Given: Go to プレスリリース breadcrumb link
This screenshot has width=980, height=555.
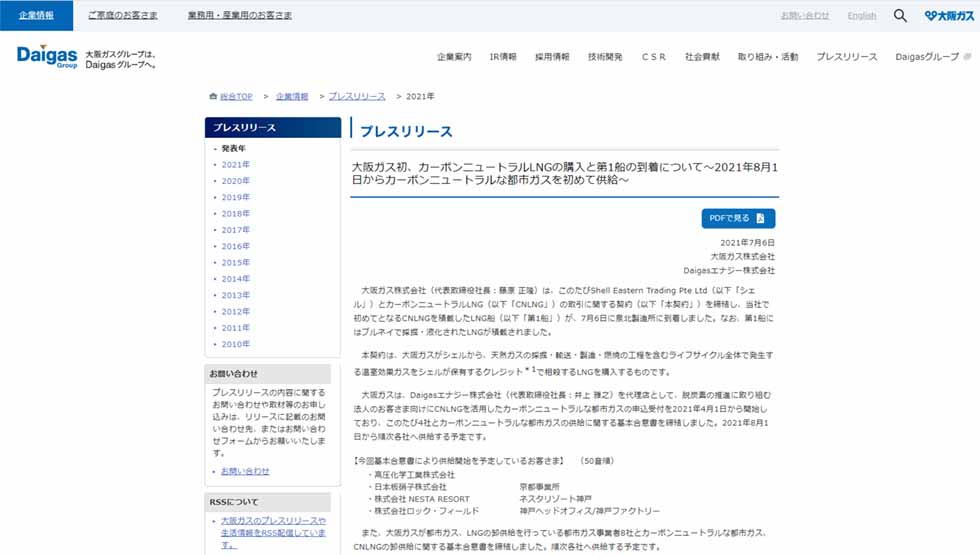Looking at the screenshot, I should 357,96.
